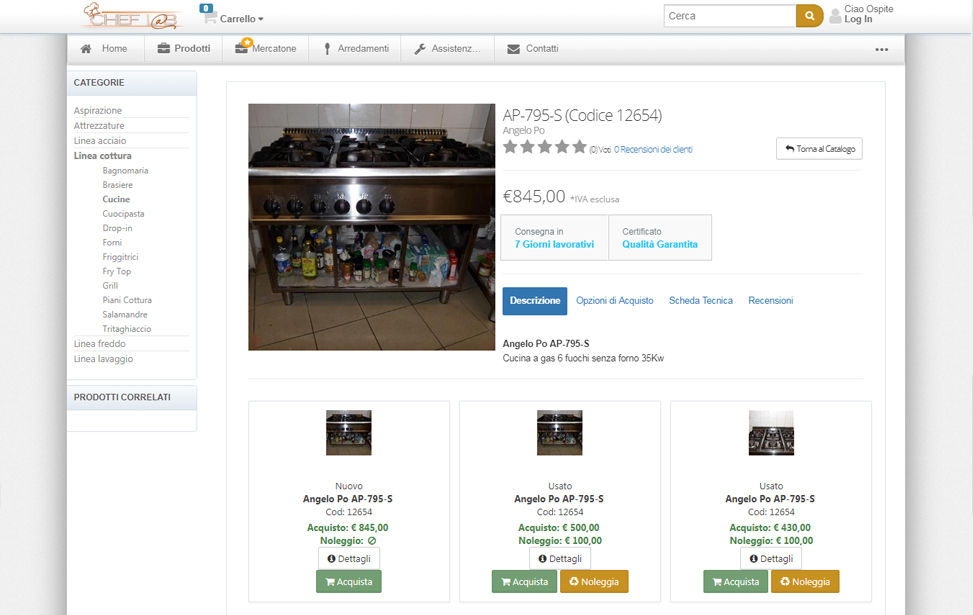Click the third rating star
Viewport: 973px width, 615px height.
point(545,146)
